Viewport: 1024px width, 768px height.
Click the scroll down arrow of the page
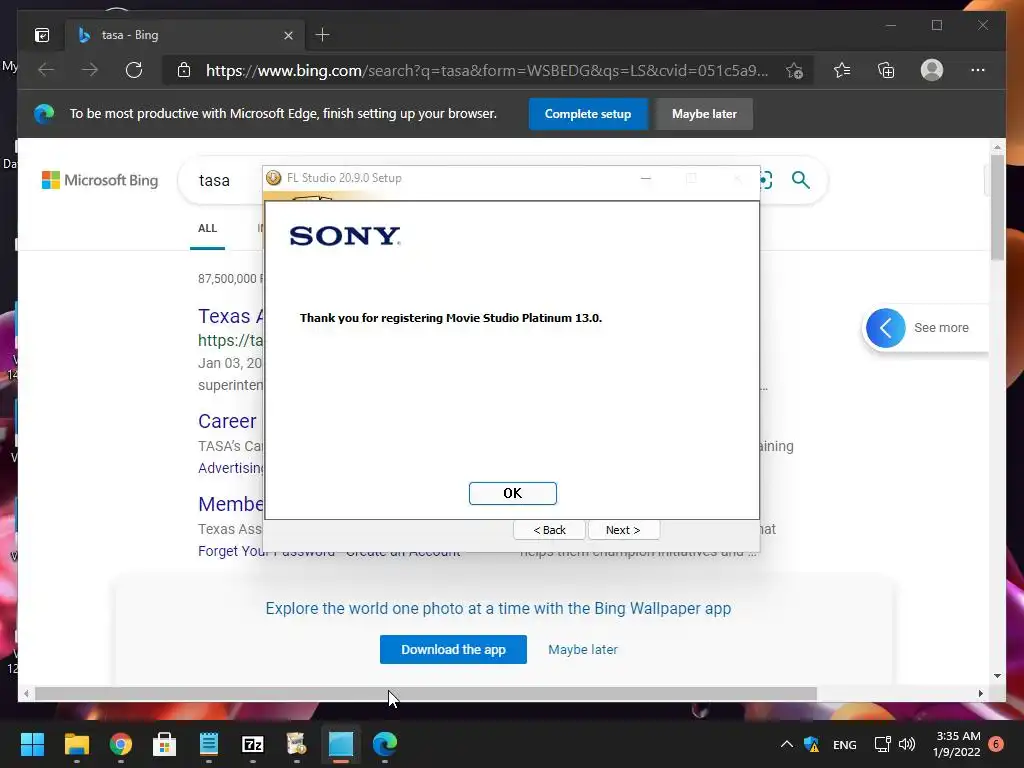click(997, 676)
